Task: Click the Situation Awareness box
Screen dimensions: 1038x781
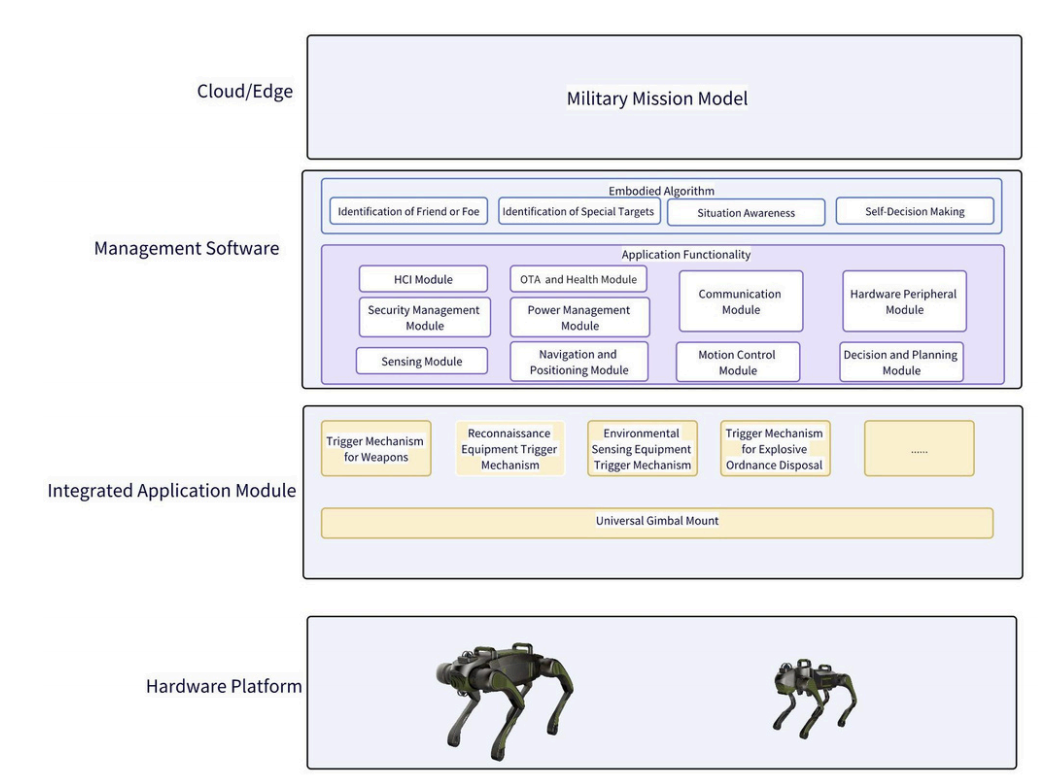Action: pos(746,213)
